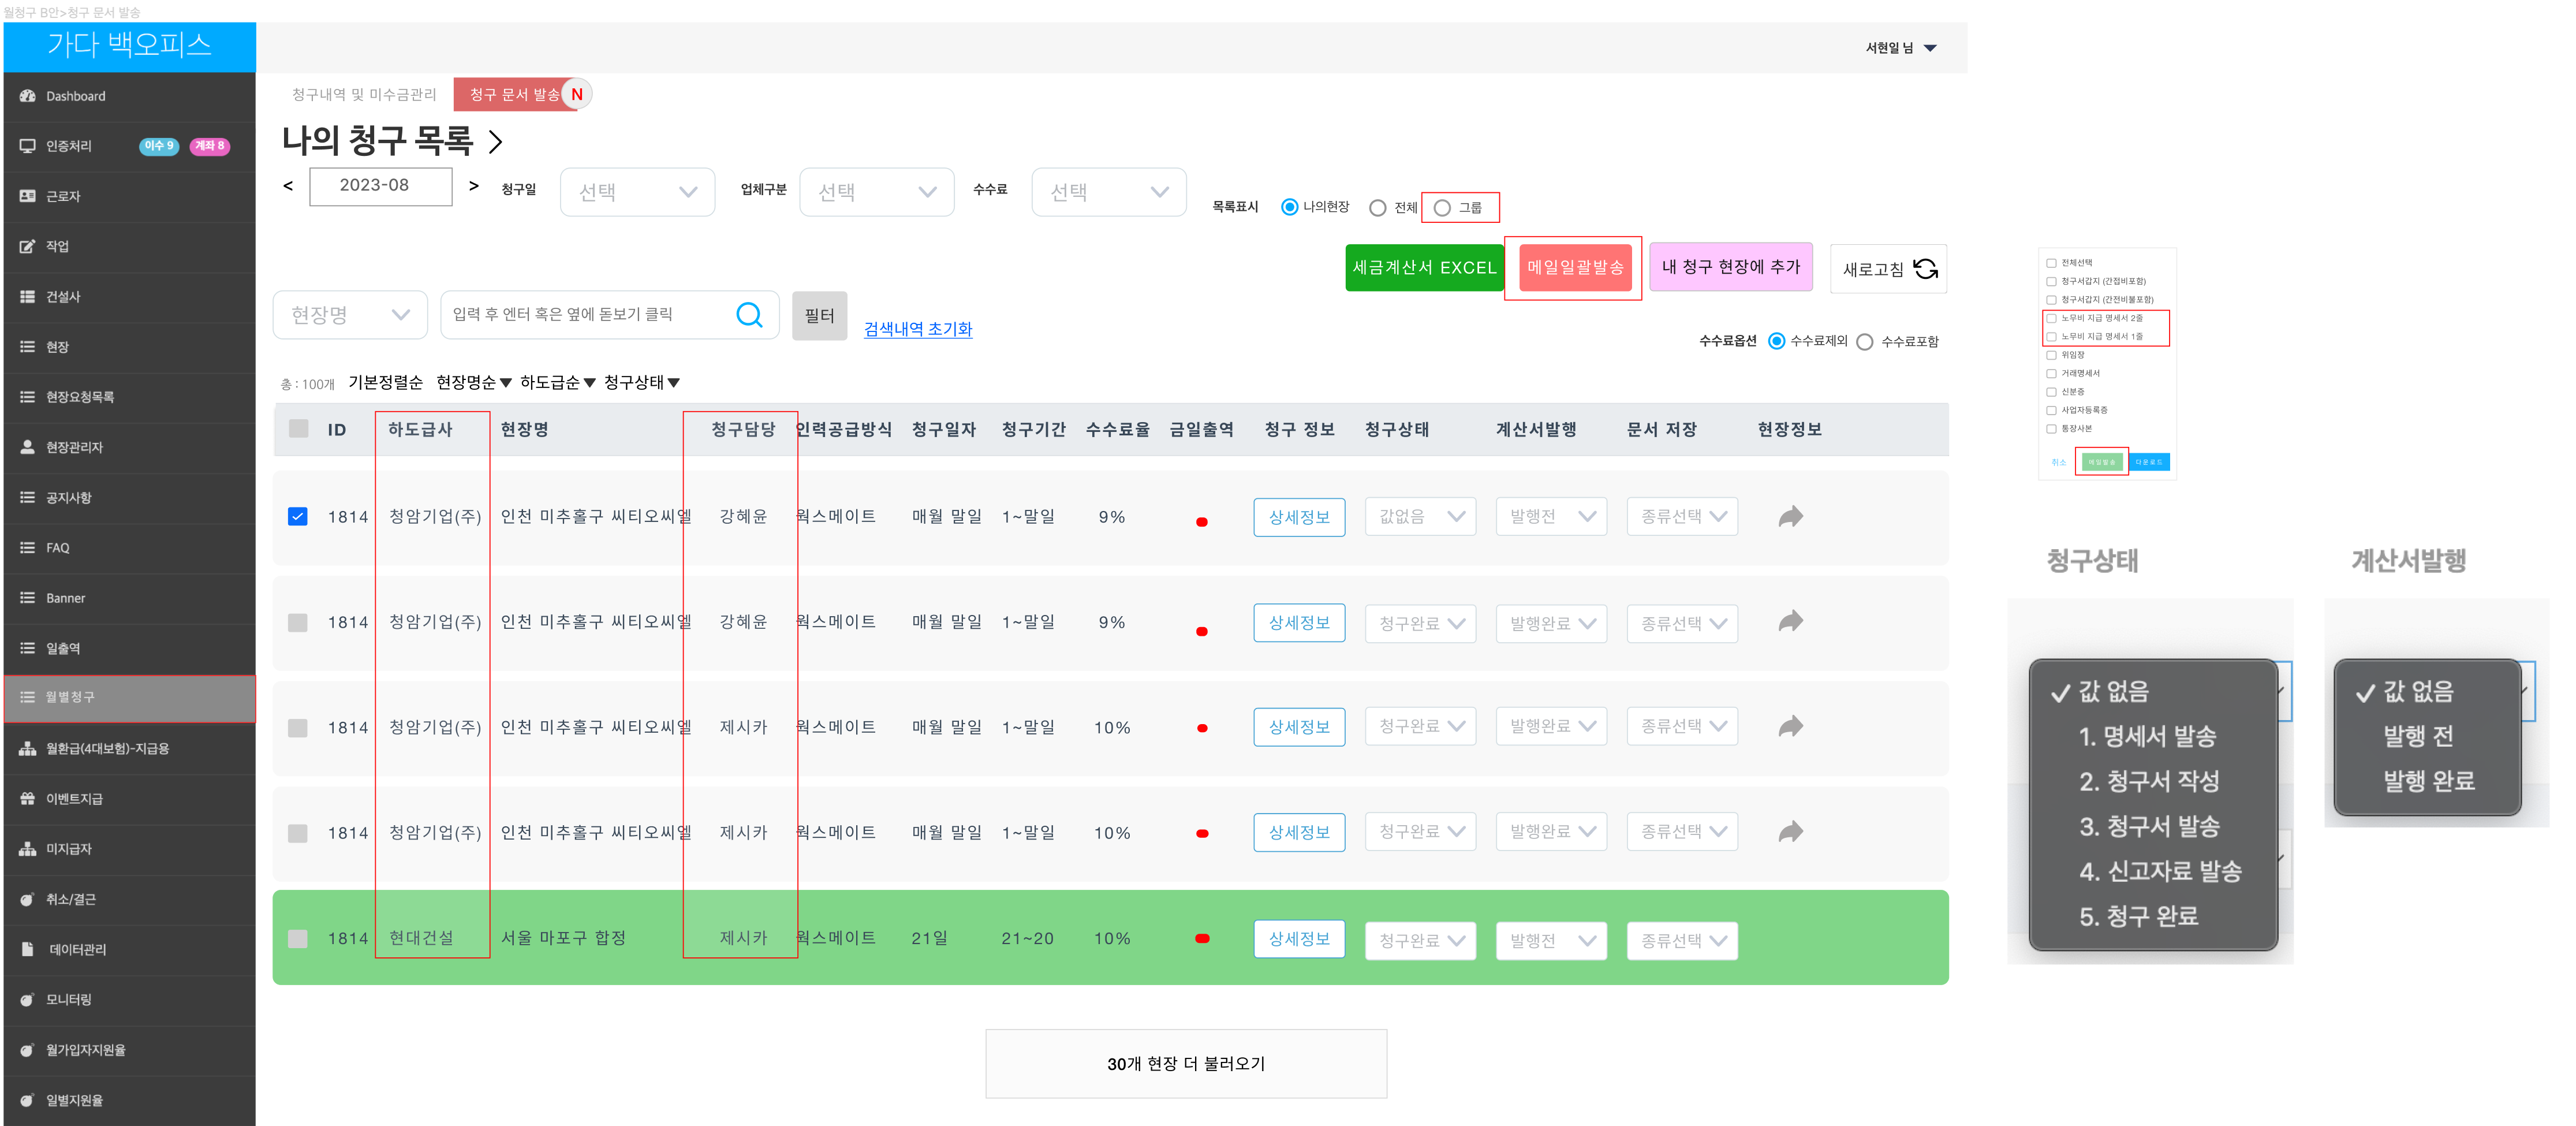This screenshot has height=1126, width=2576.
Task: Switch to 청구 문서 발송 tab
Action: coord(515,94)
